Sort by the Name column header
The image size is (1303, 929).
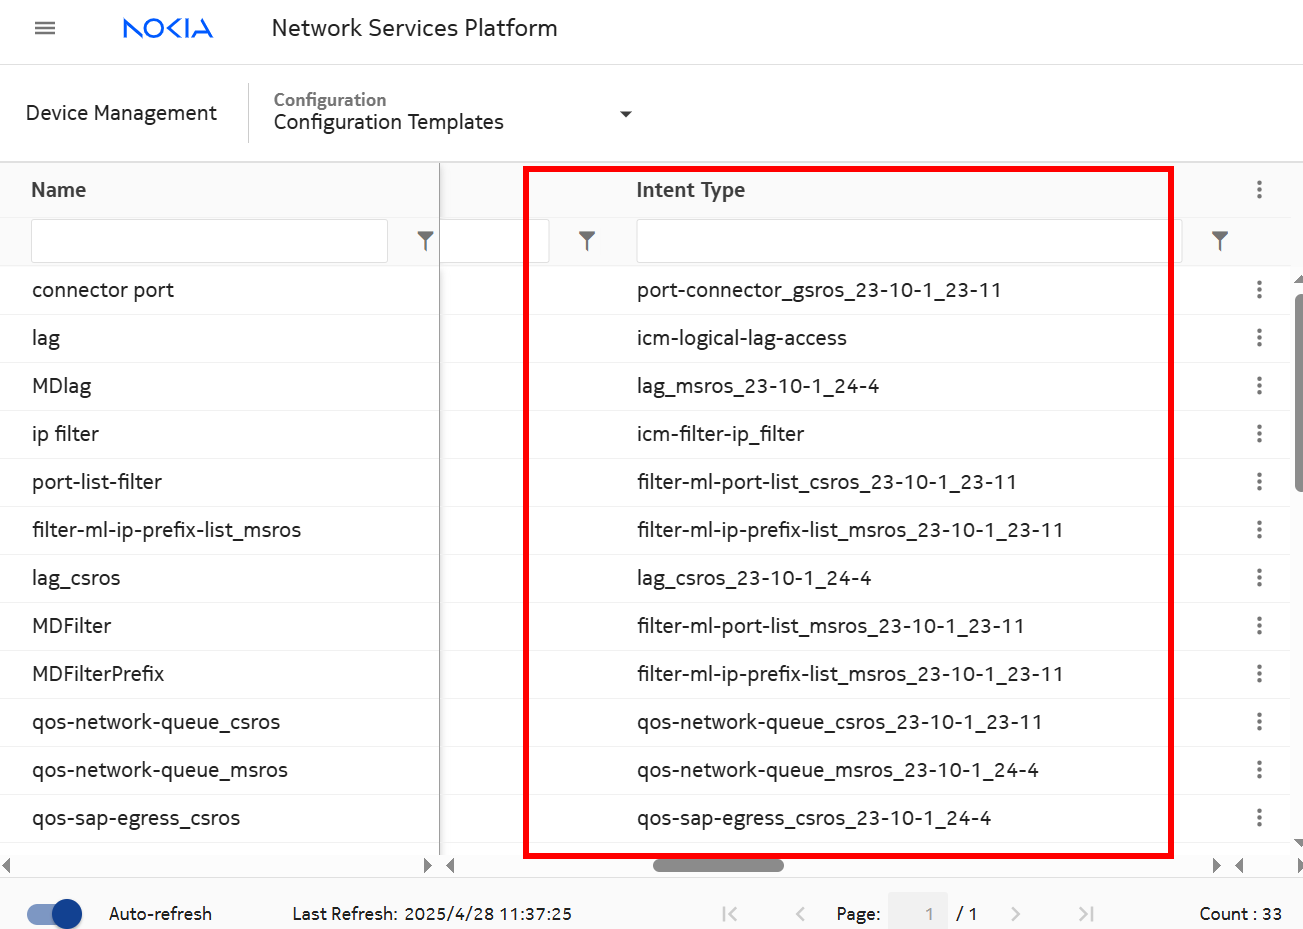[x=59, y=190]
